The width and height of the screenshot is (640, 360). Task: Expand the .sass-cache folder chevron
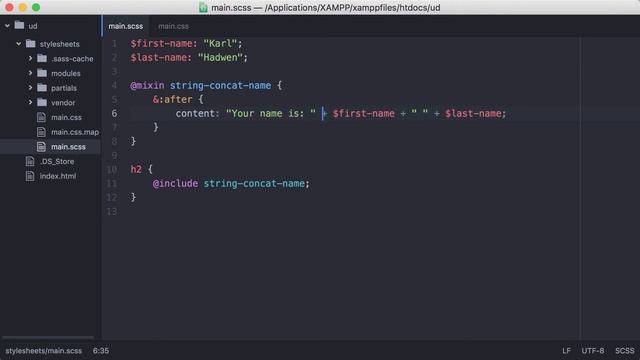point(30,58)
